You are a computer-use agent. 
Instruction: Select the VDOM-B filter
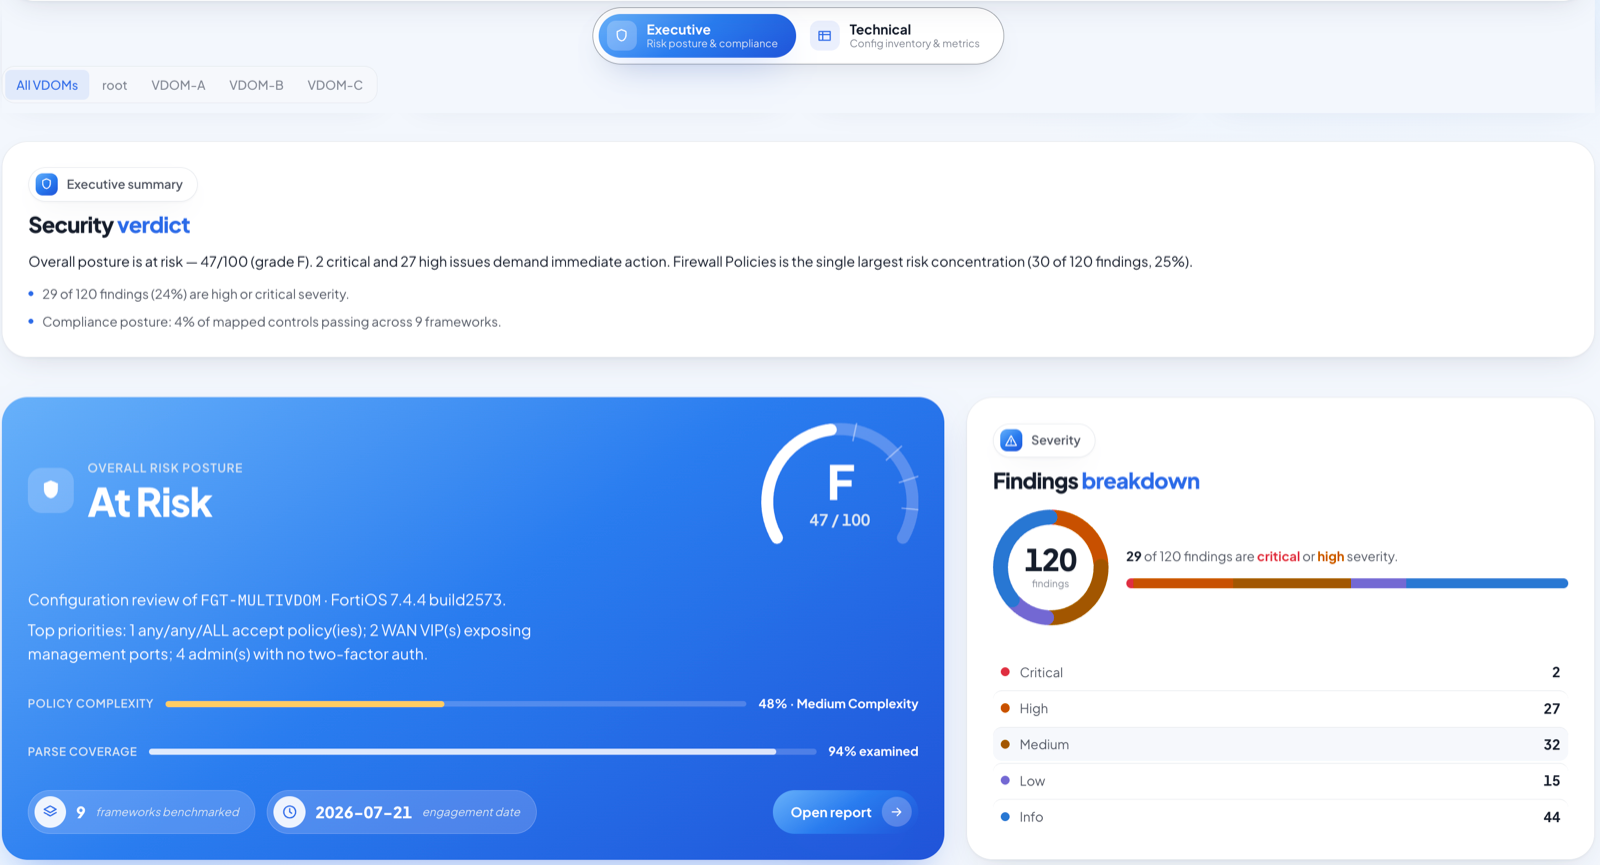pyautogui.click(x=256, y=85)
